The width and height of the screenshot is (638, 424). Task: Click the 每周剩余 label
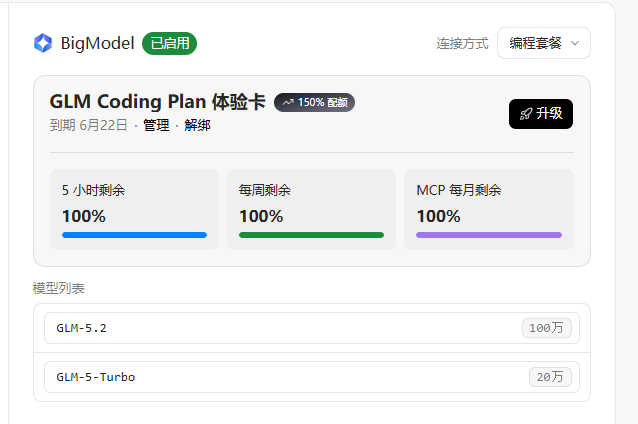click(265, 190)
